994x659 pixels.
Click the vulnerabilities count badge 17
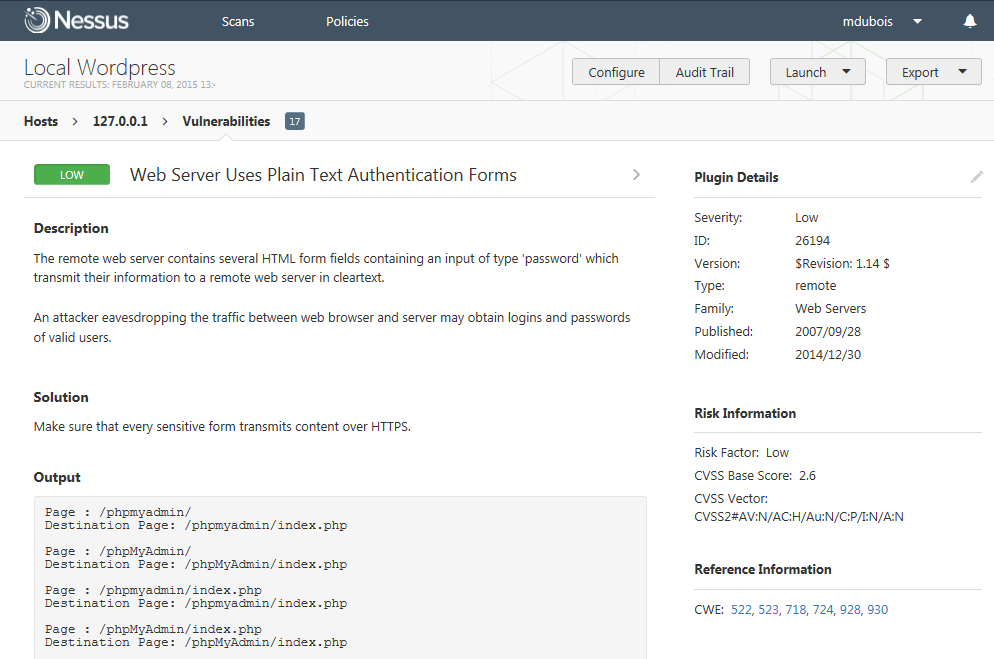(x=295, y=121)
